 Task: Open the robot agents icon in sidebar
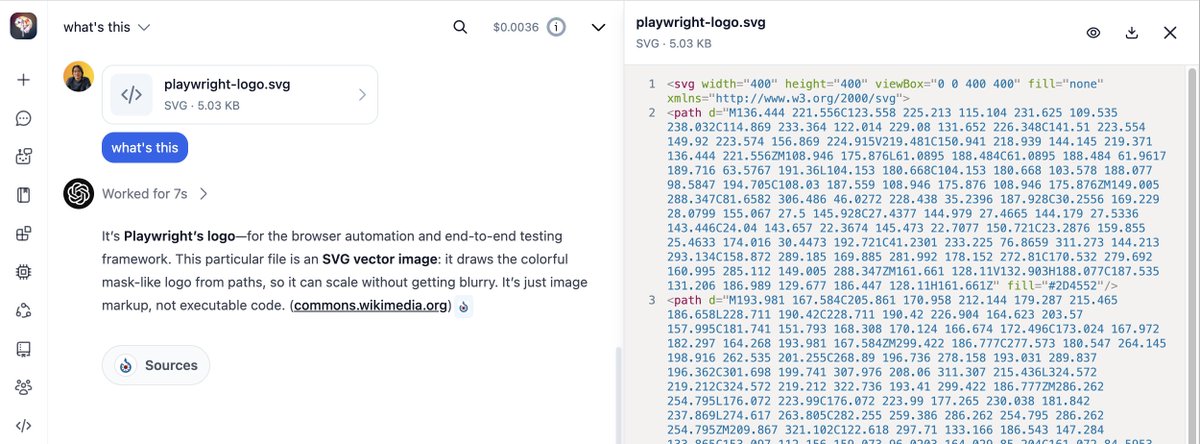[x=24, y=157]
